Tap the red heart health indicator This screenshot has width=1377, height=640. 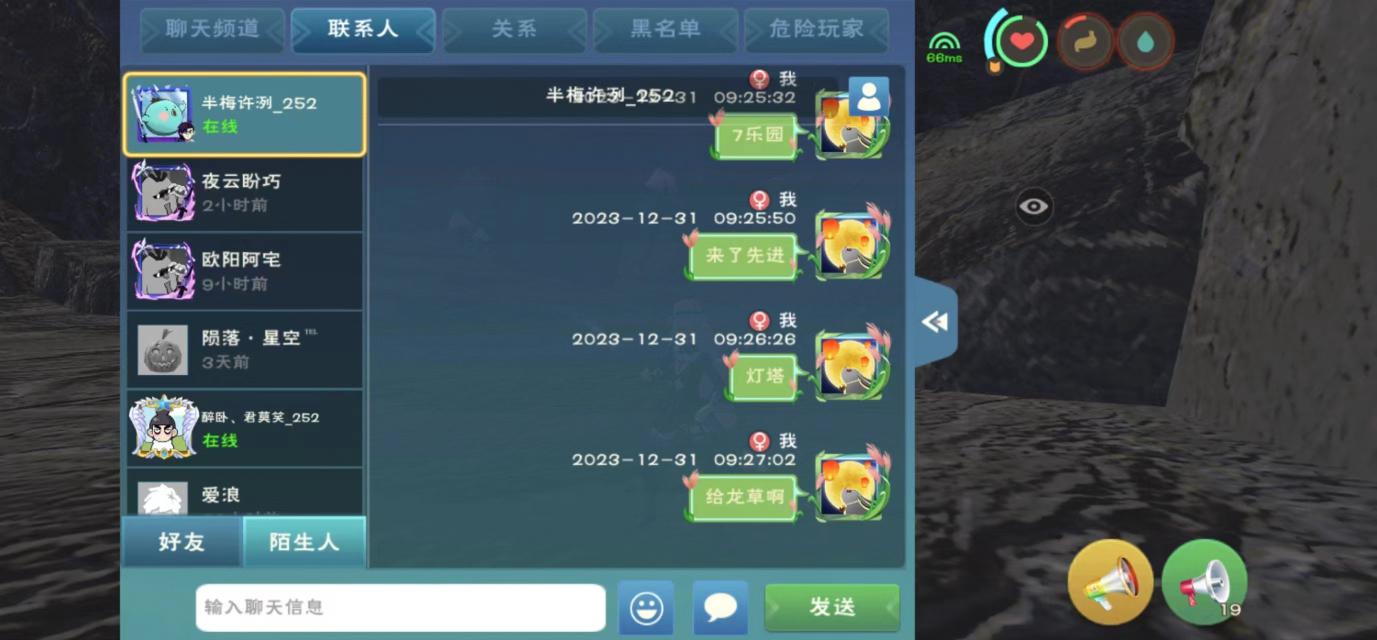coord(1022,42)
